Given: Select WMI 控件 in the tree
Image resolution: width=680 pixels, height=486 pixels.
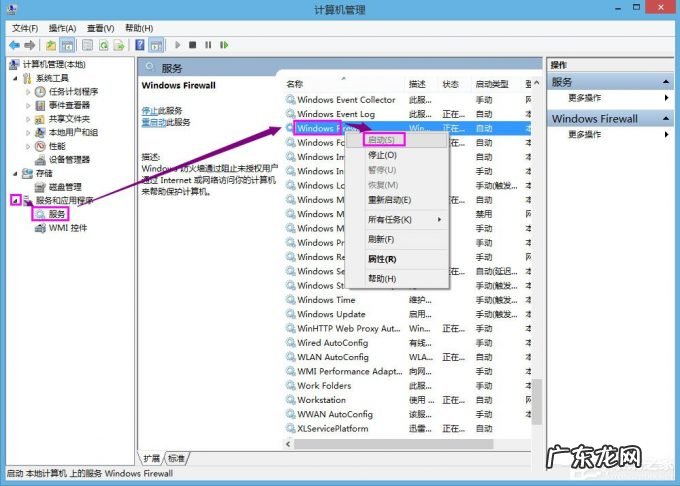Looking at the screenshot, I should point(68,228).
